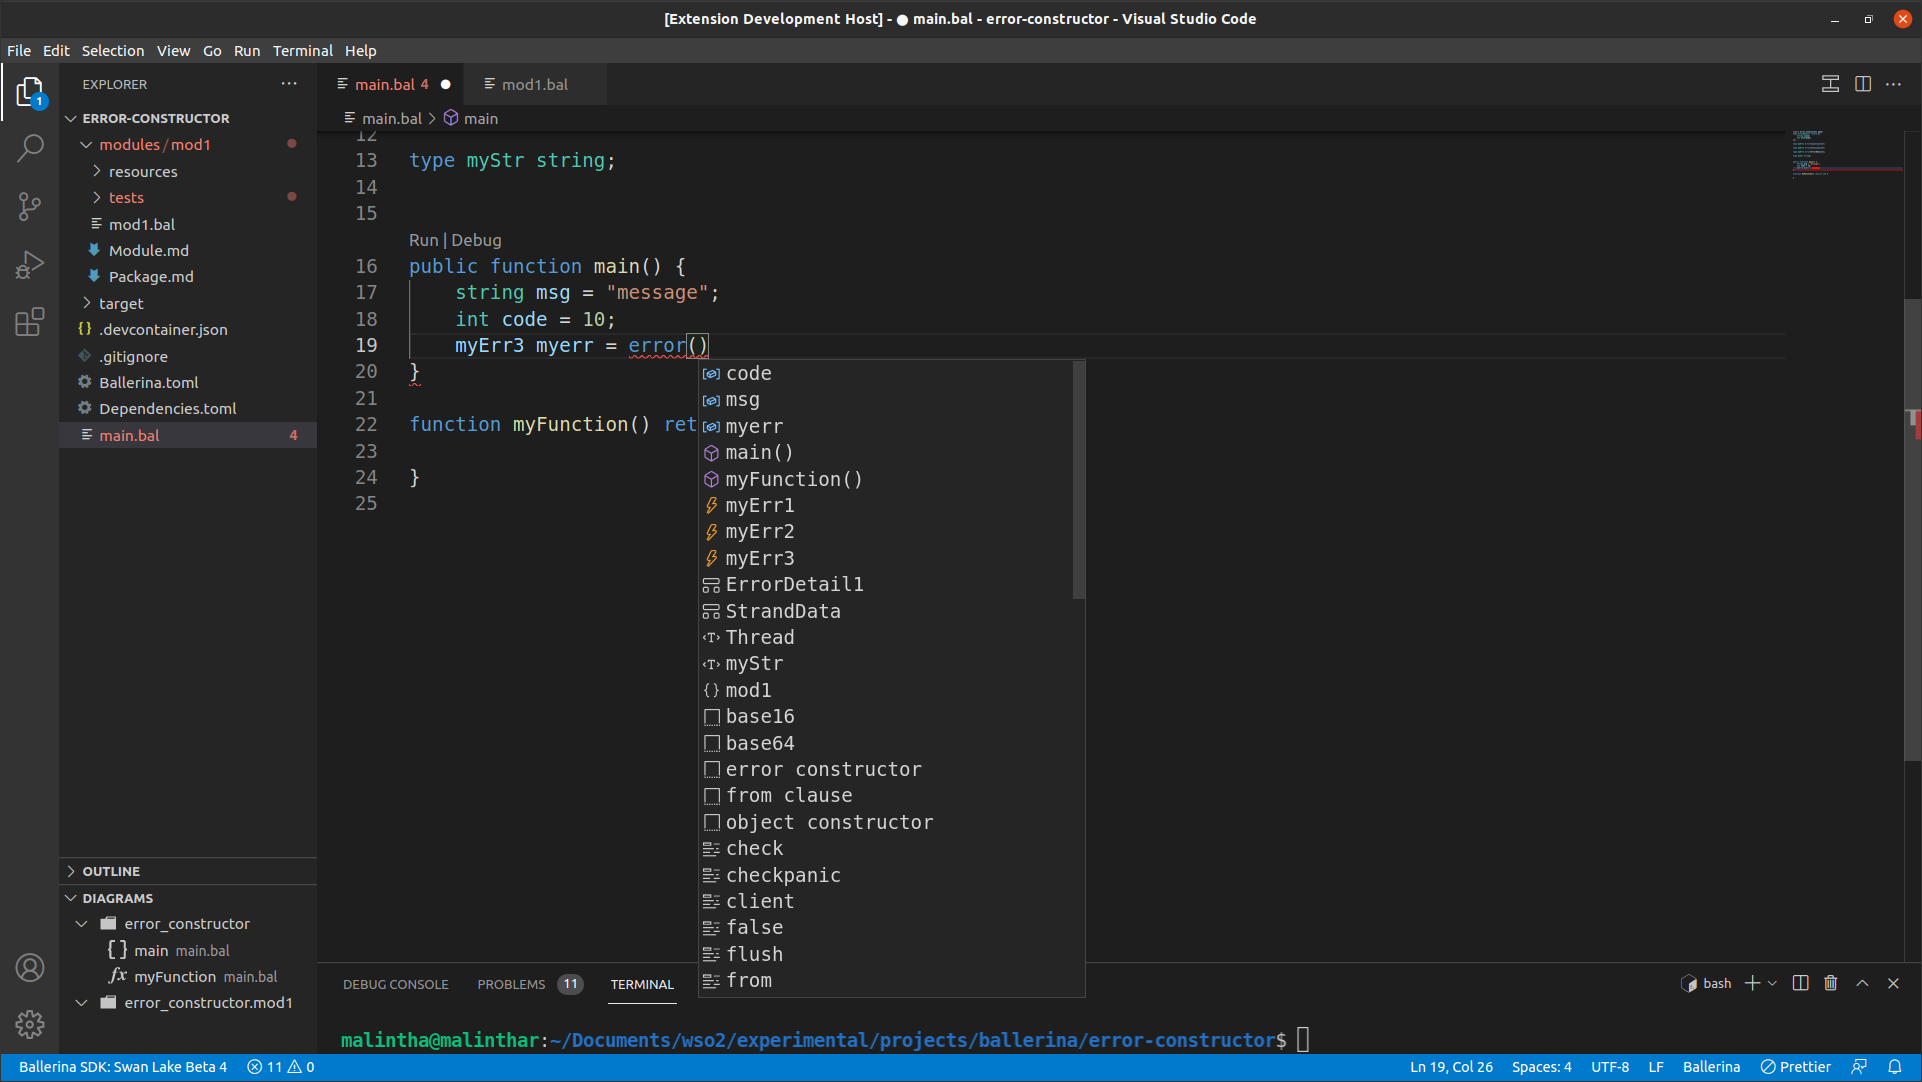The height and width of the screenshot is (1082, 1922).
Task: Open the Search view in activity bar
Action: click(x=30, y=148)
